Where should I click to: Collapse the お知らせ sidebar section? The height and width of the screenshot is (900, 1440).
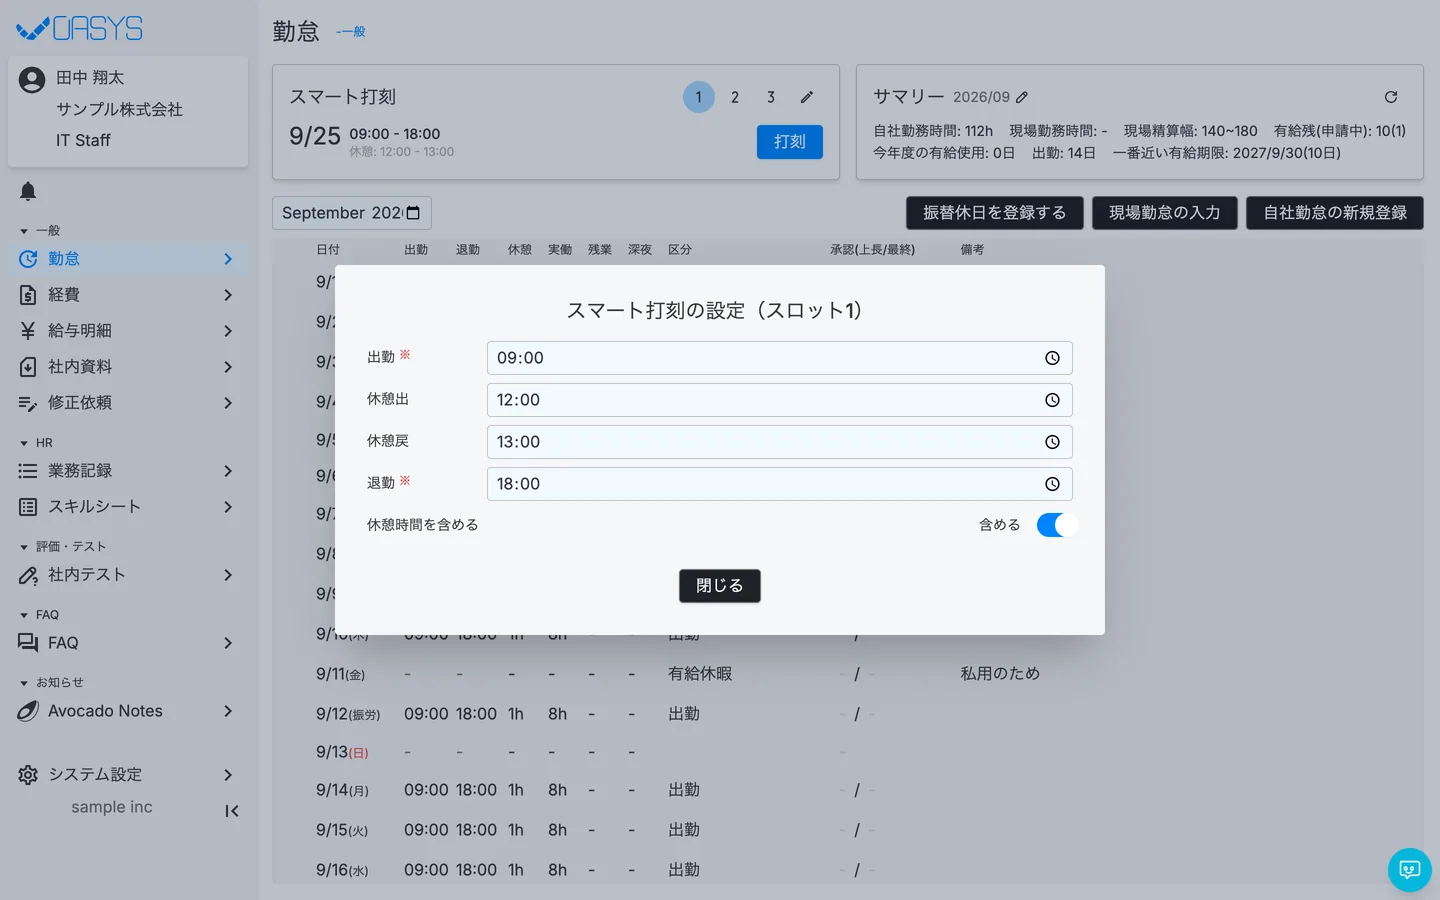pyautogui.click(x=51, y=683)
